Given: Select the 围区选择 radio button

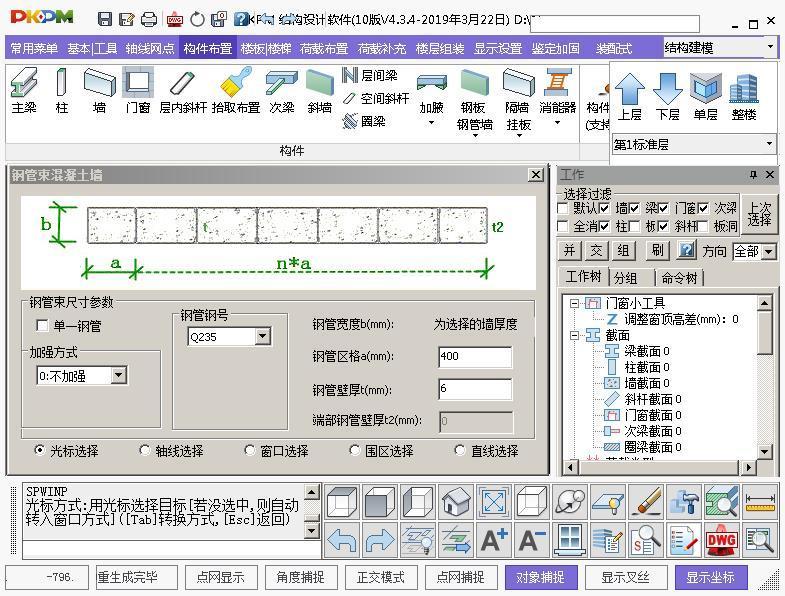Looking at the screenshot, I should click(354, 450).
